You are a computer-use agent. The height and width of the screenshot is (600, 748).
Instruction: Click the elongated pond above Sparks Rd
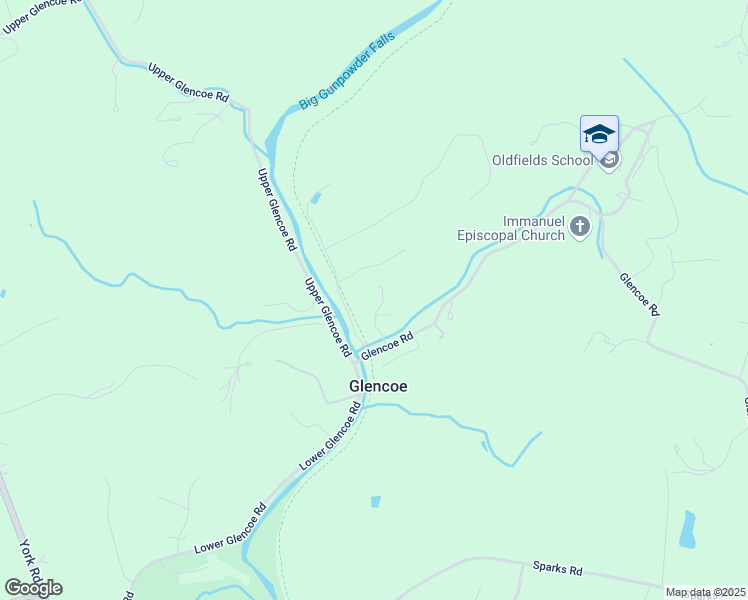coord(688,529)
